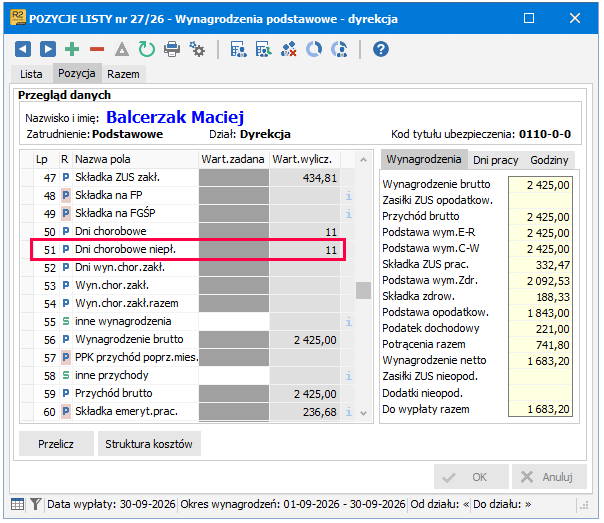Click Okres wynagrodzeń status bar entry
Image resolution: width=604 pixels, height=523 pixels.
pos(293,504)
